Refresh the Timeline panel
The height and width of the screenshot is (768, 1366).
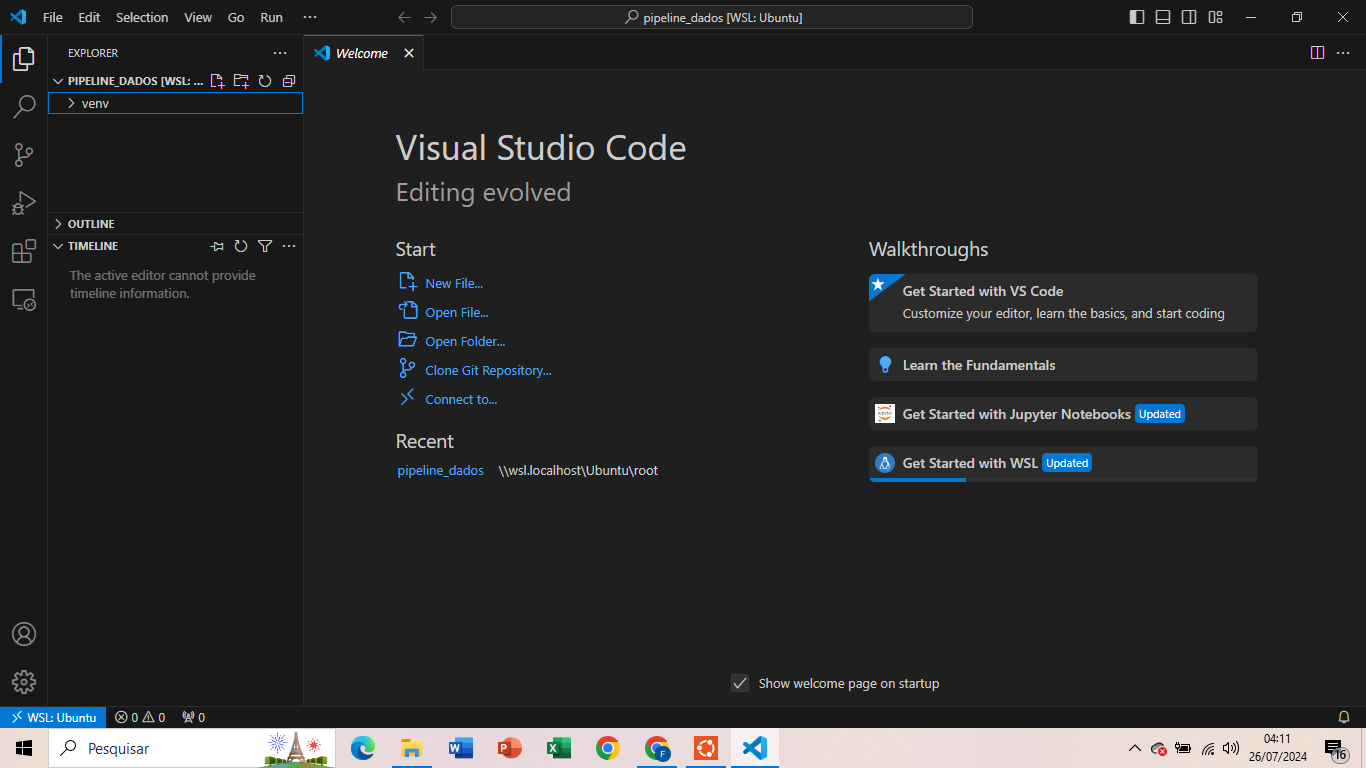(241, 246)
